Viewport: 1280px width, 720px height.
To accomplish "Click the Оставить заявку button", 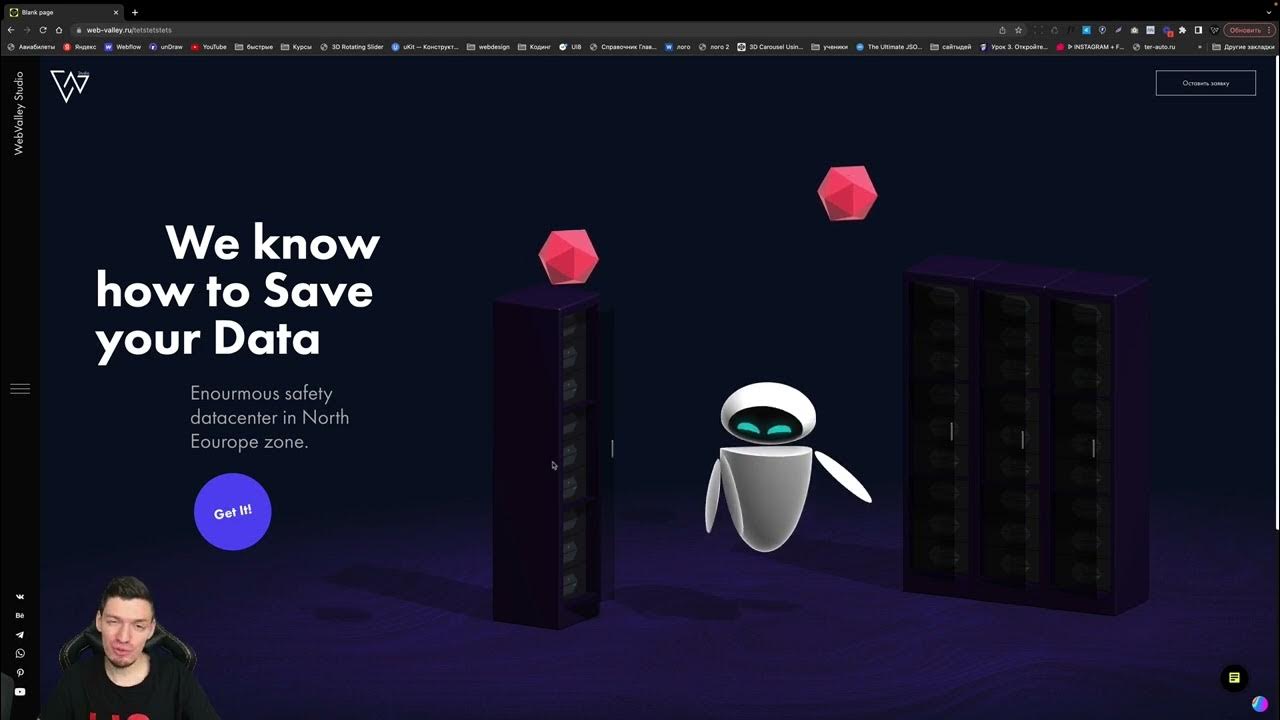I will click(1206, 83).
